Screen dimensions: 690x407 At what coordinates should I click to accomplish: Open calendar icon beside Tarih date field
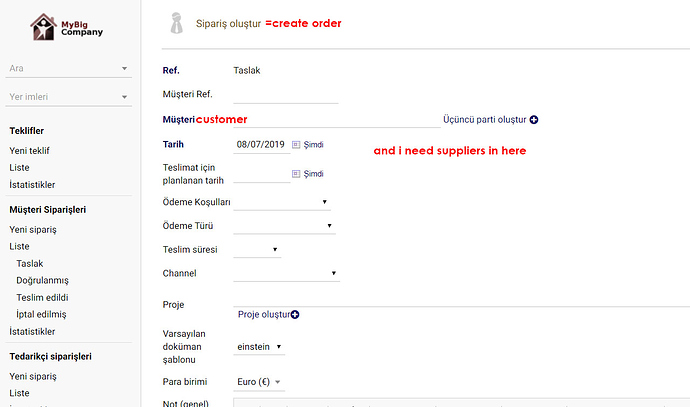pyautogui.click(x=296, y=145)
